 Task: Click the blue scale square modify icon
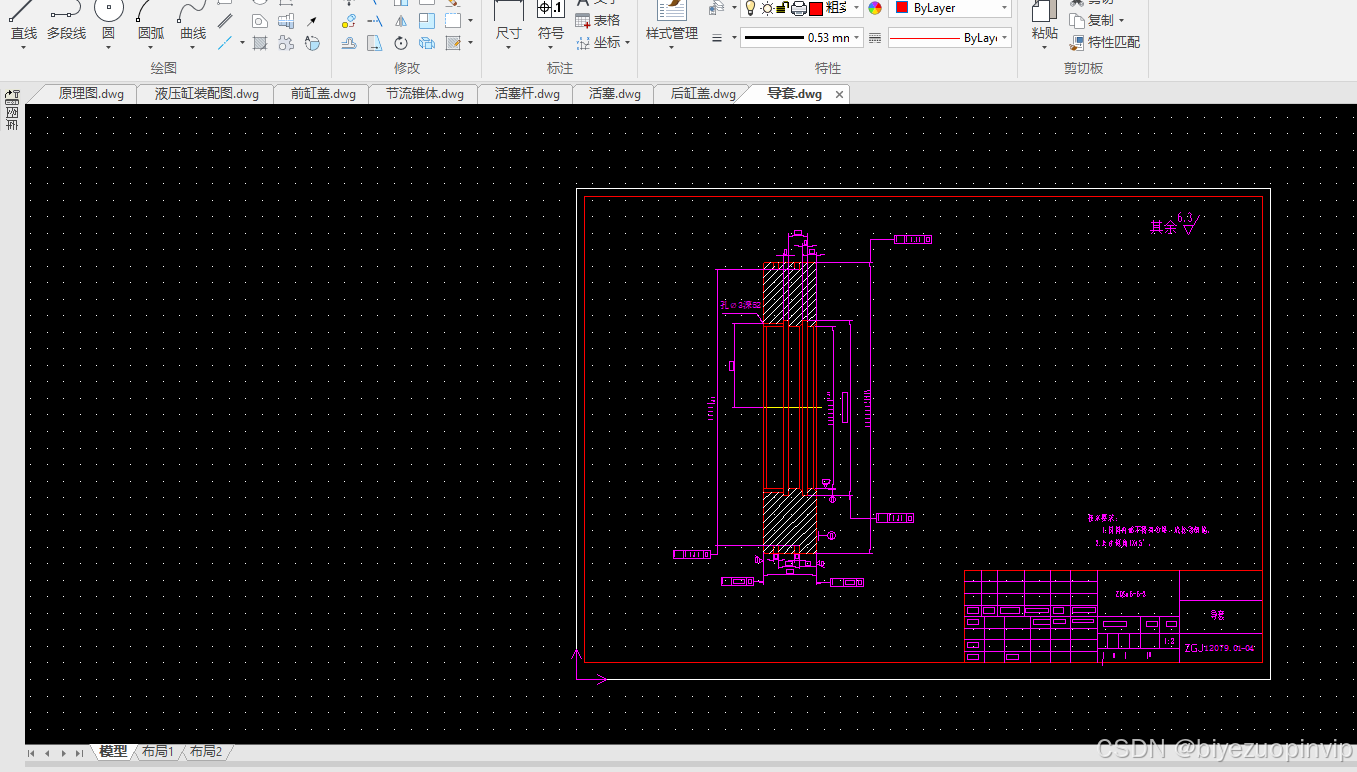pyautogui.click(x=427, y=21)
